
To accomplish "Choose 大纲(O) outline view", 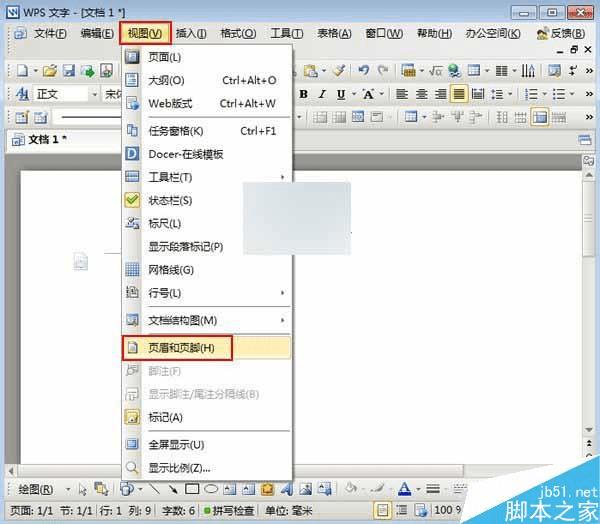I will [208, 80].
